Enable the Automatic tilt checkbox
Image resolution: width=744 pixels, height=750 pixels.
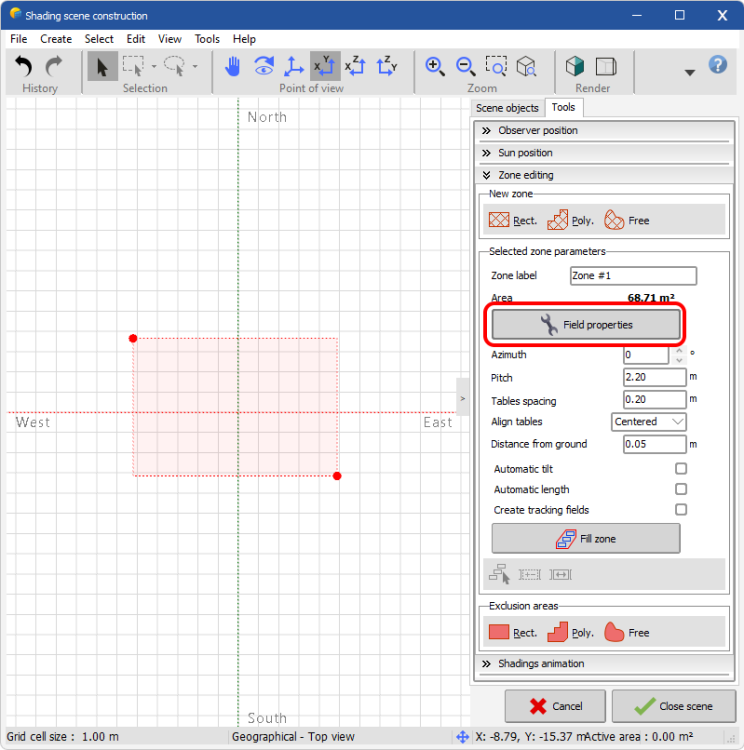(x=681, y=469)
